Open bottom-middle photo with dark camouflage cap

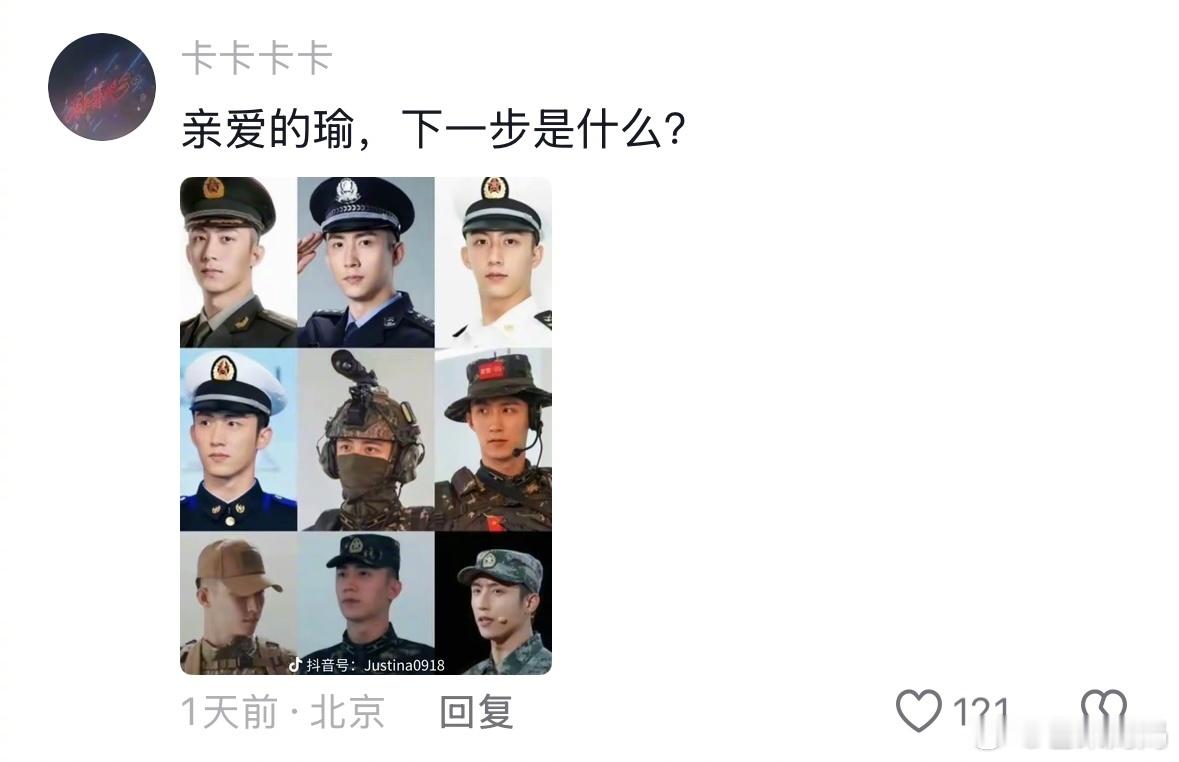[x=366, y=603]
